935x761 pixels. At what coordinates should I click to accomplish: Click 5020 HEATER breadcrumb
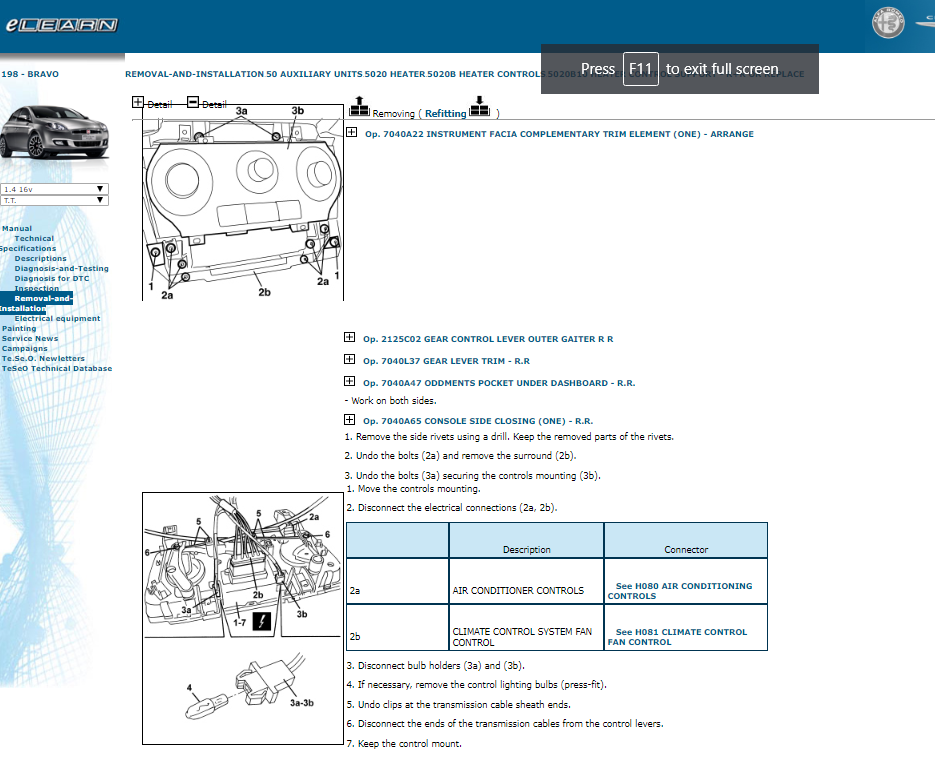(395, 74)
